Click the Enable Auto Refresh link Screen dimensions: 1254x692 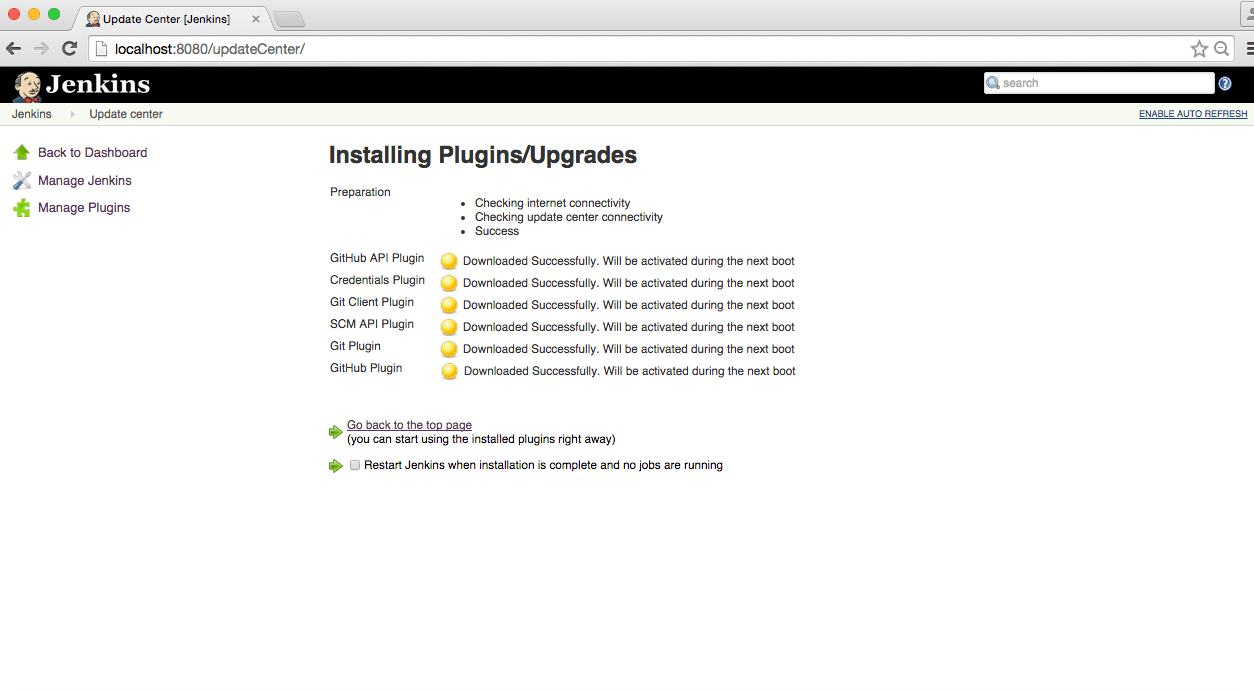1193,114
